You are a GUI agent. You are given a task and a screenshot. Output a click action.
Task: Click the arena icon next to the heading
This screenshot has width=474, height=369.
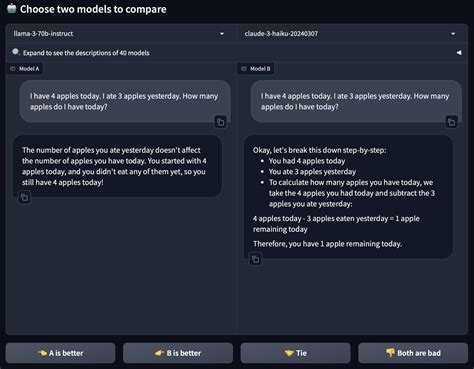tap(12, 8)
